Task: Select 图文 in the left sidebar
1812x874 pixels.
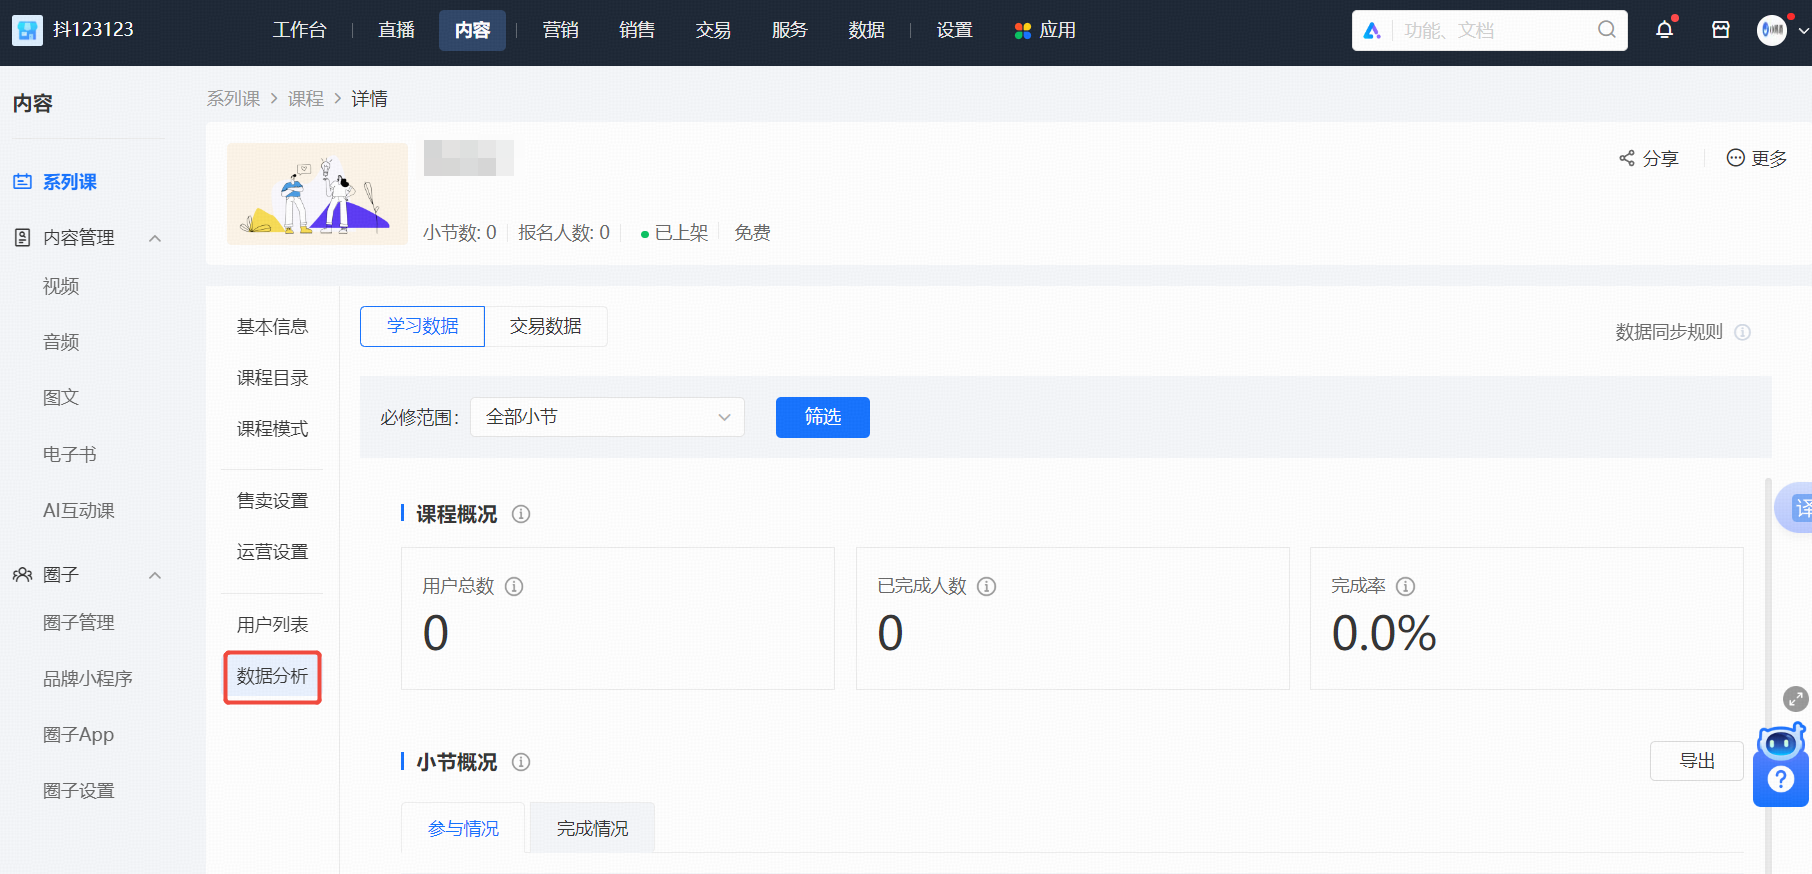Action: [x=61, y=397]
